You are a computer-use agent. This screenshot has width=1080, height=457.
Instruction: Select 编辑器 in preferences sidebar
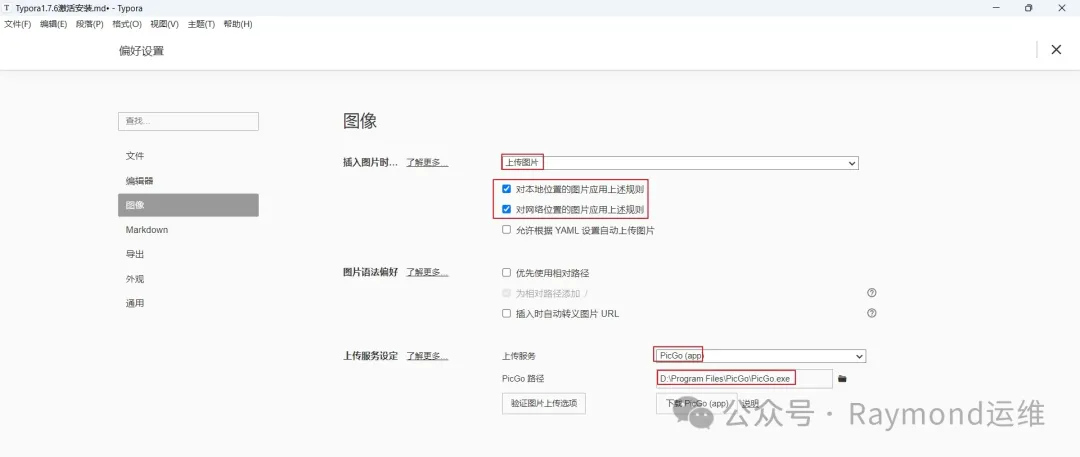pos(188,181)
